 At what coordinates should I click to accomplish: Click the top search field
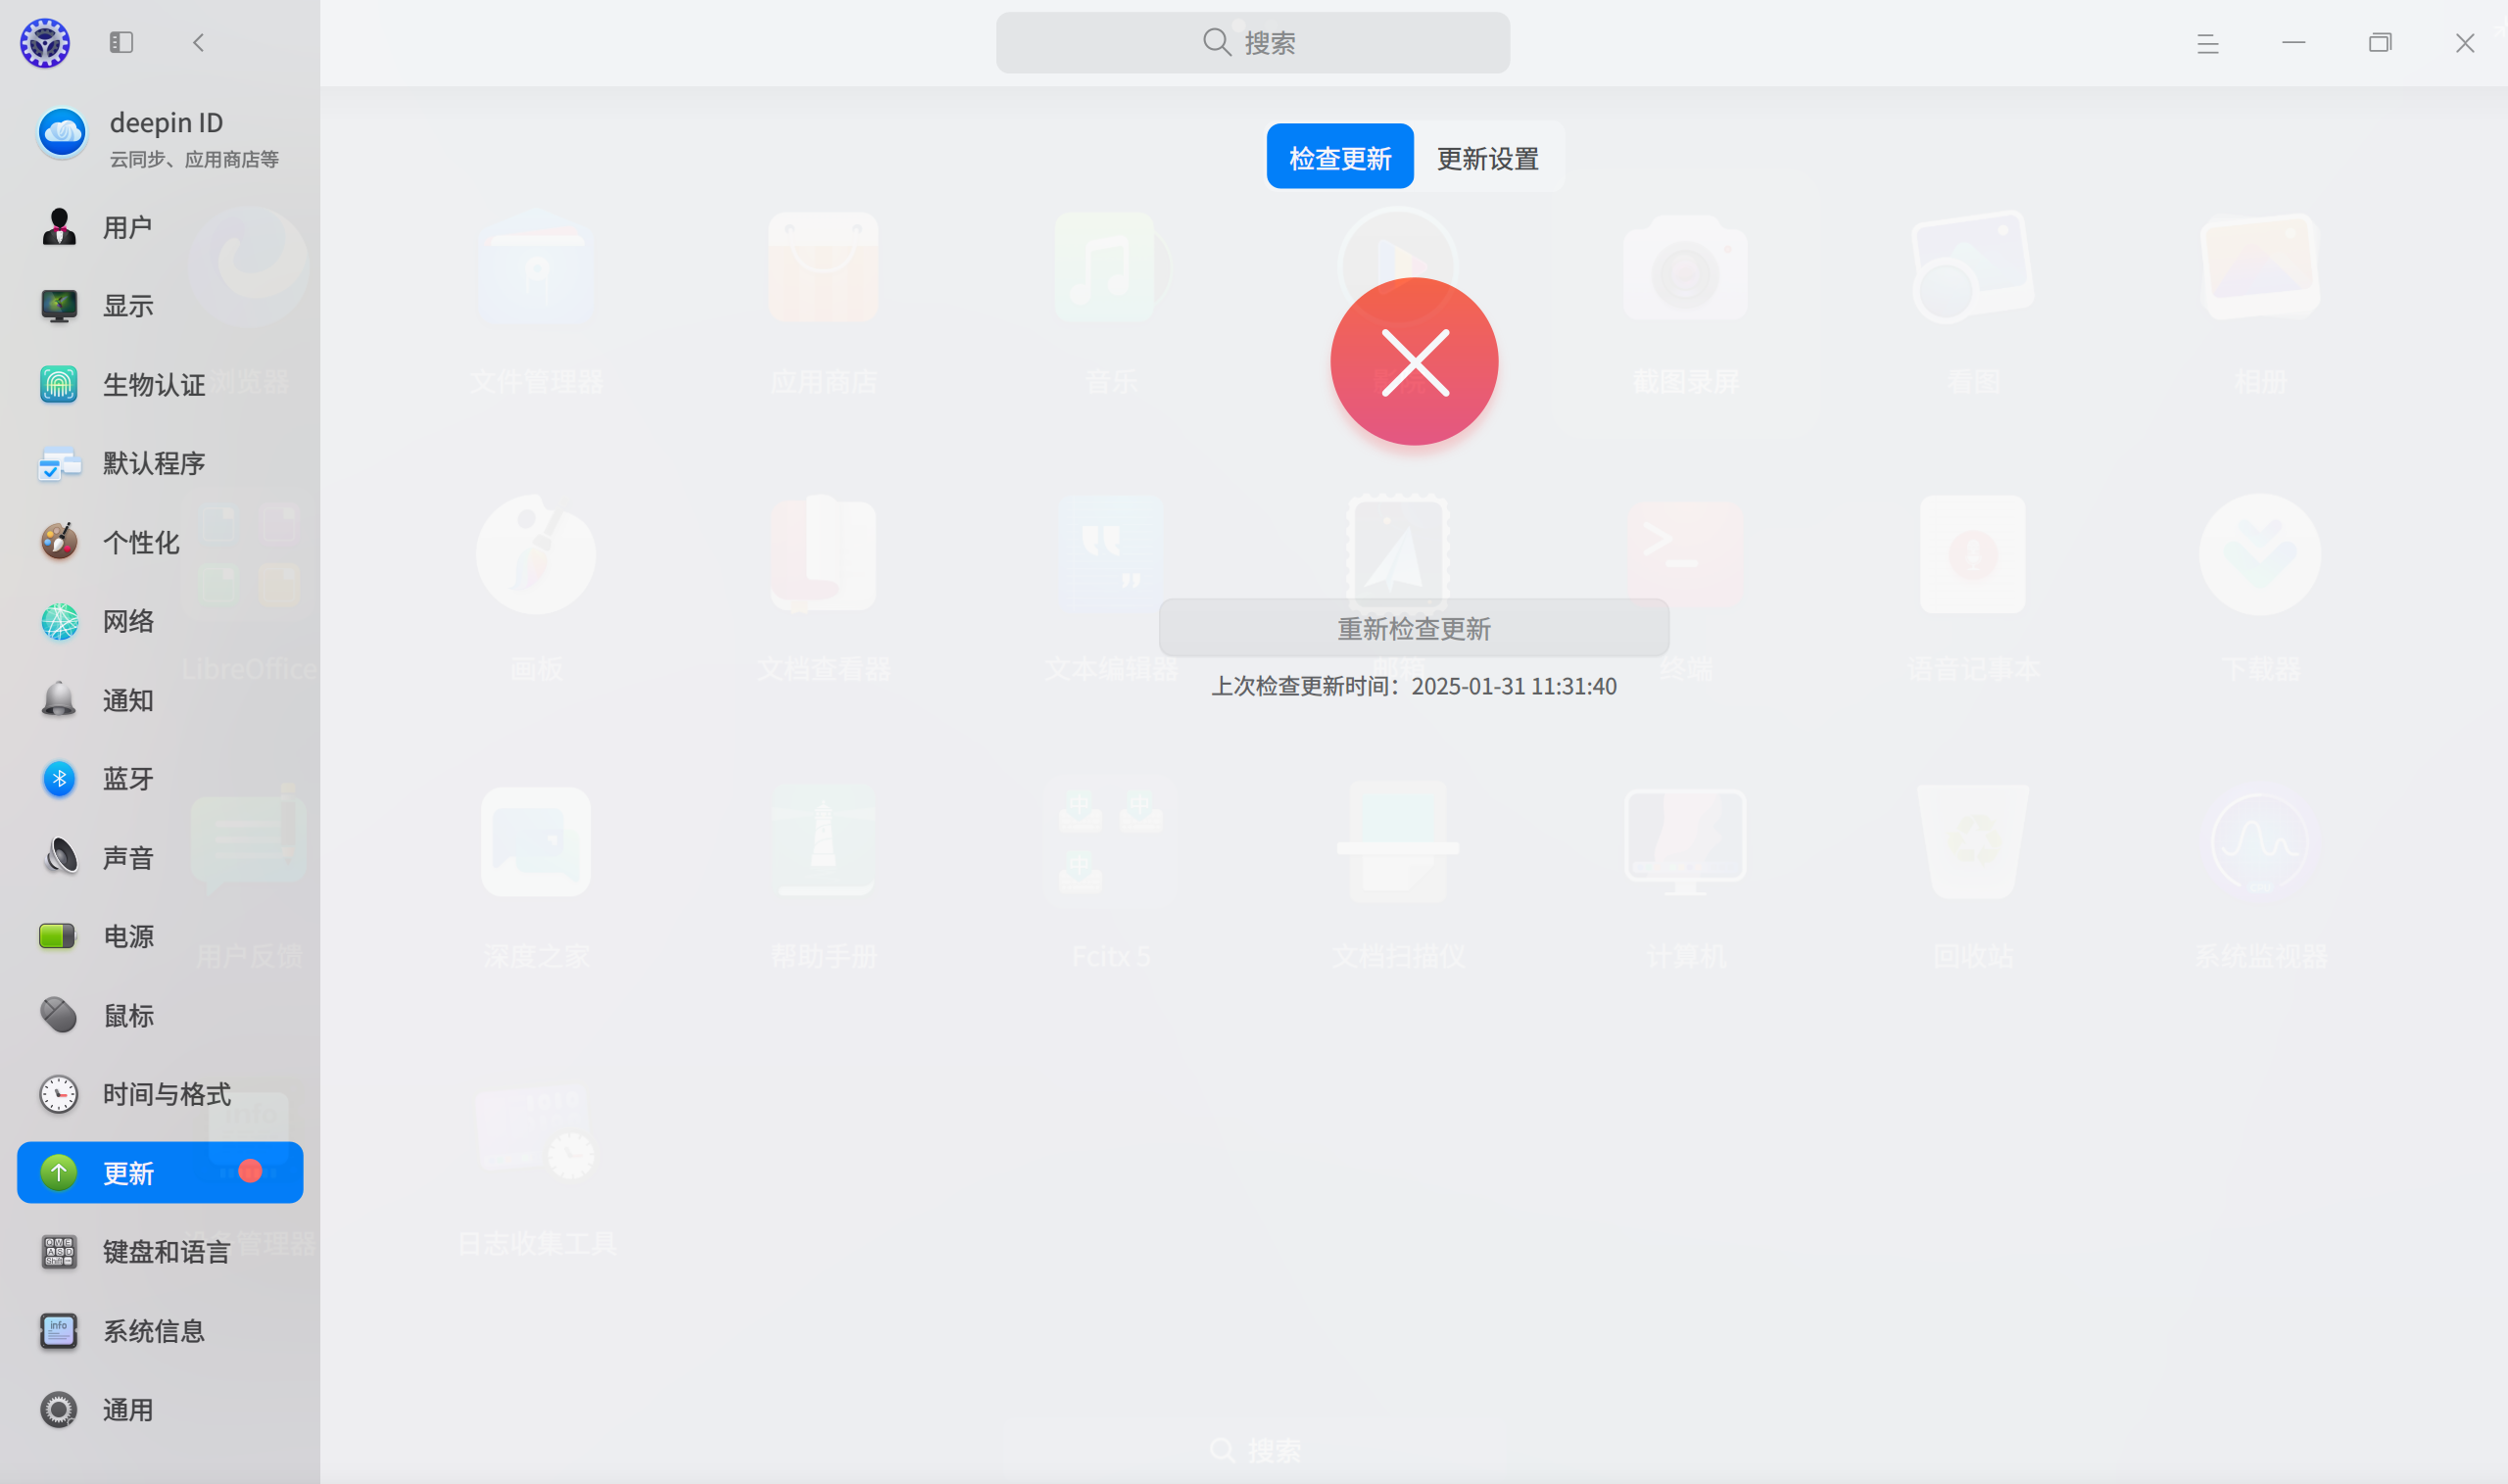[1253, 43]
